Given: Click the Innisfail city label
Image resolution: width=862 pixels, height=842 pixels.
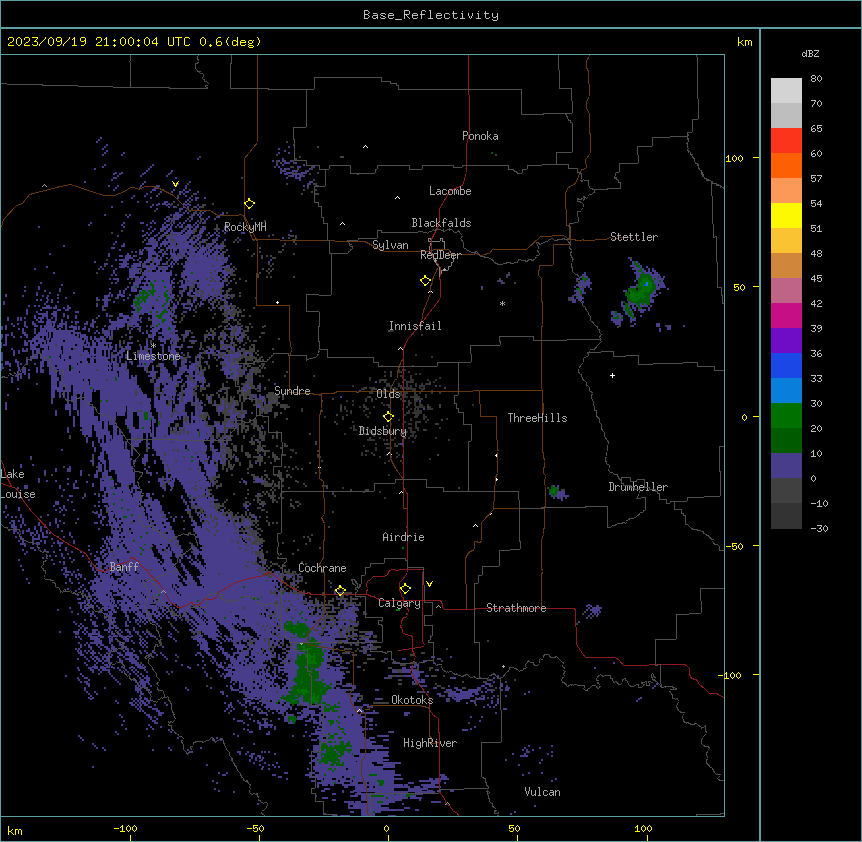Looking at the screenshot, I should pos(415,326).
